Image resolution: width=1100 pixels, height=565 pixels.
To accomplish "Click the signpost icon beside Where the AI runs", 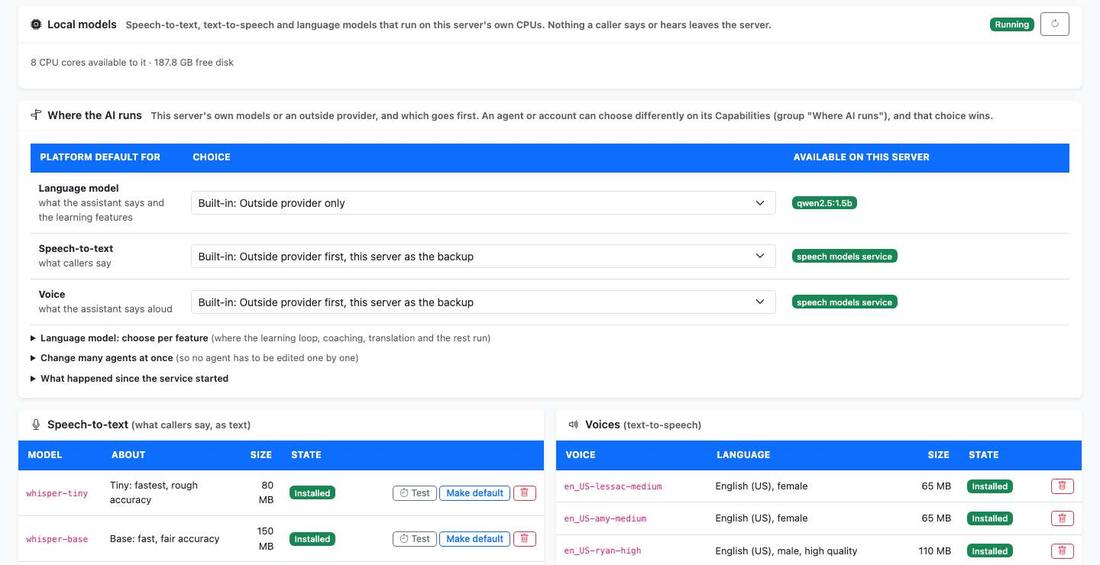I will click(36, 115).
